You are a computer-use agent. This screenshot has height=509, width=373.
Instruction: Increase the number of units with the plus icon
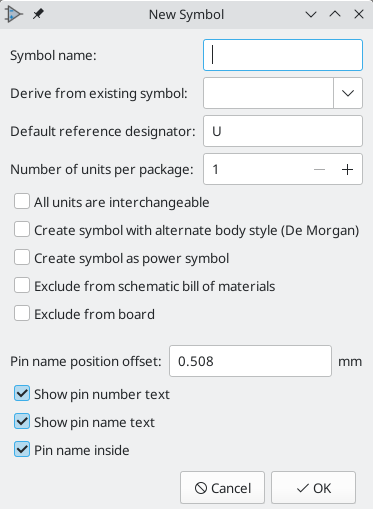click(347, 169)
